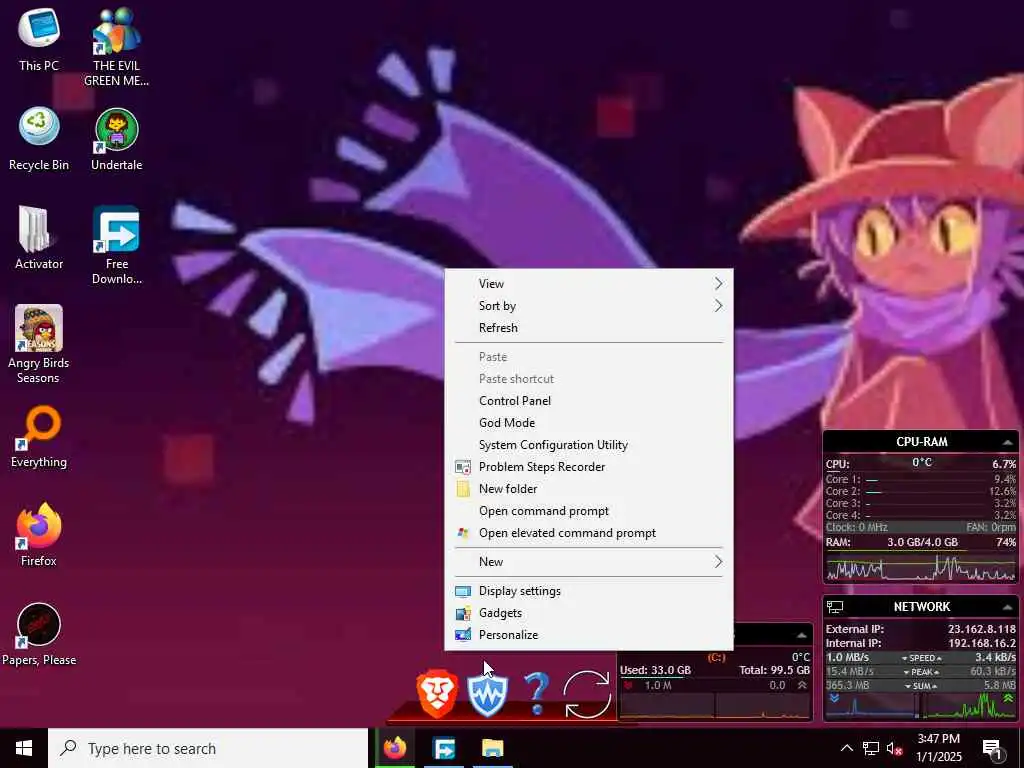Select God Mode in context menu

click(x=588, y=423)
